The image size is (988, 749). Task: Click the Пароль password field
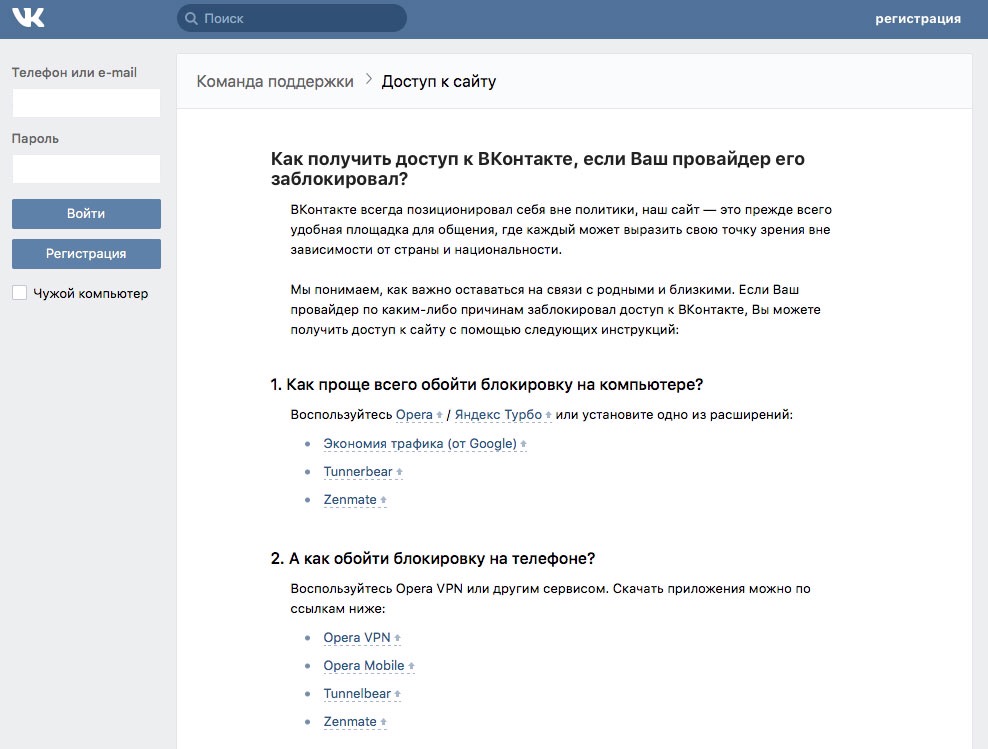(x=86, y=169)
